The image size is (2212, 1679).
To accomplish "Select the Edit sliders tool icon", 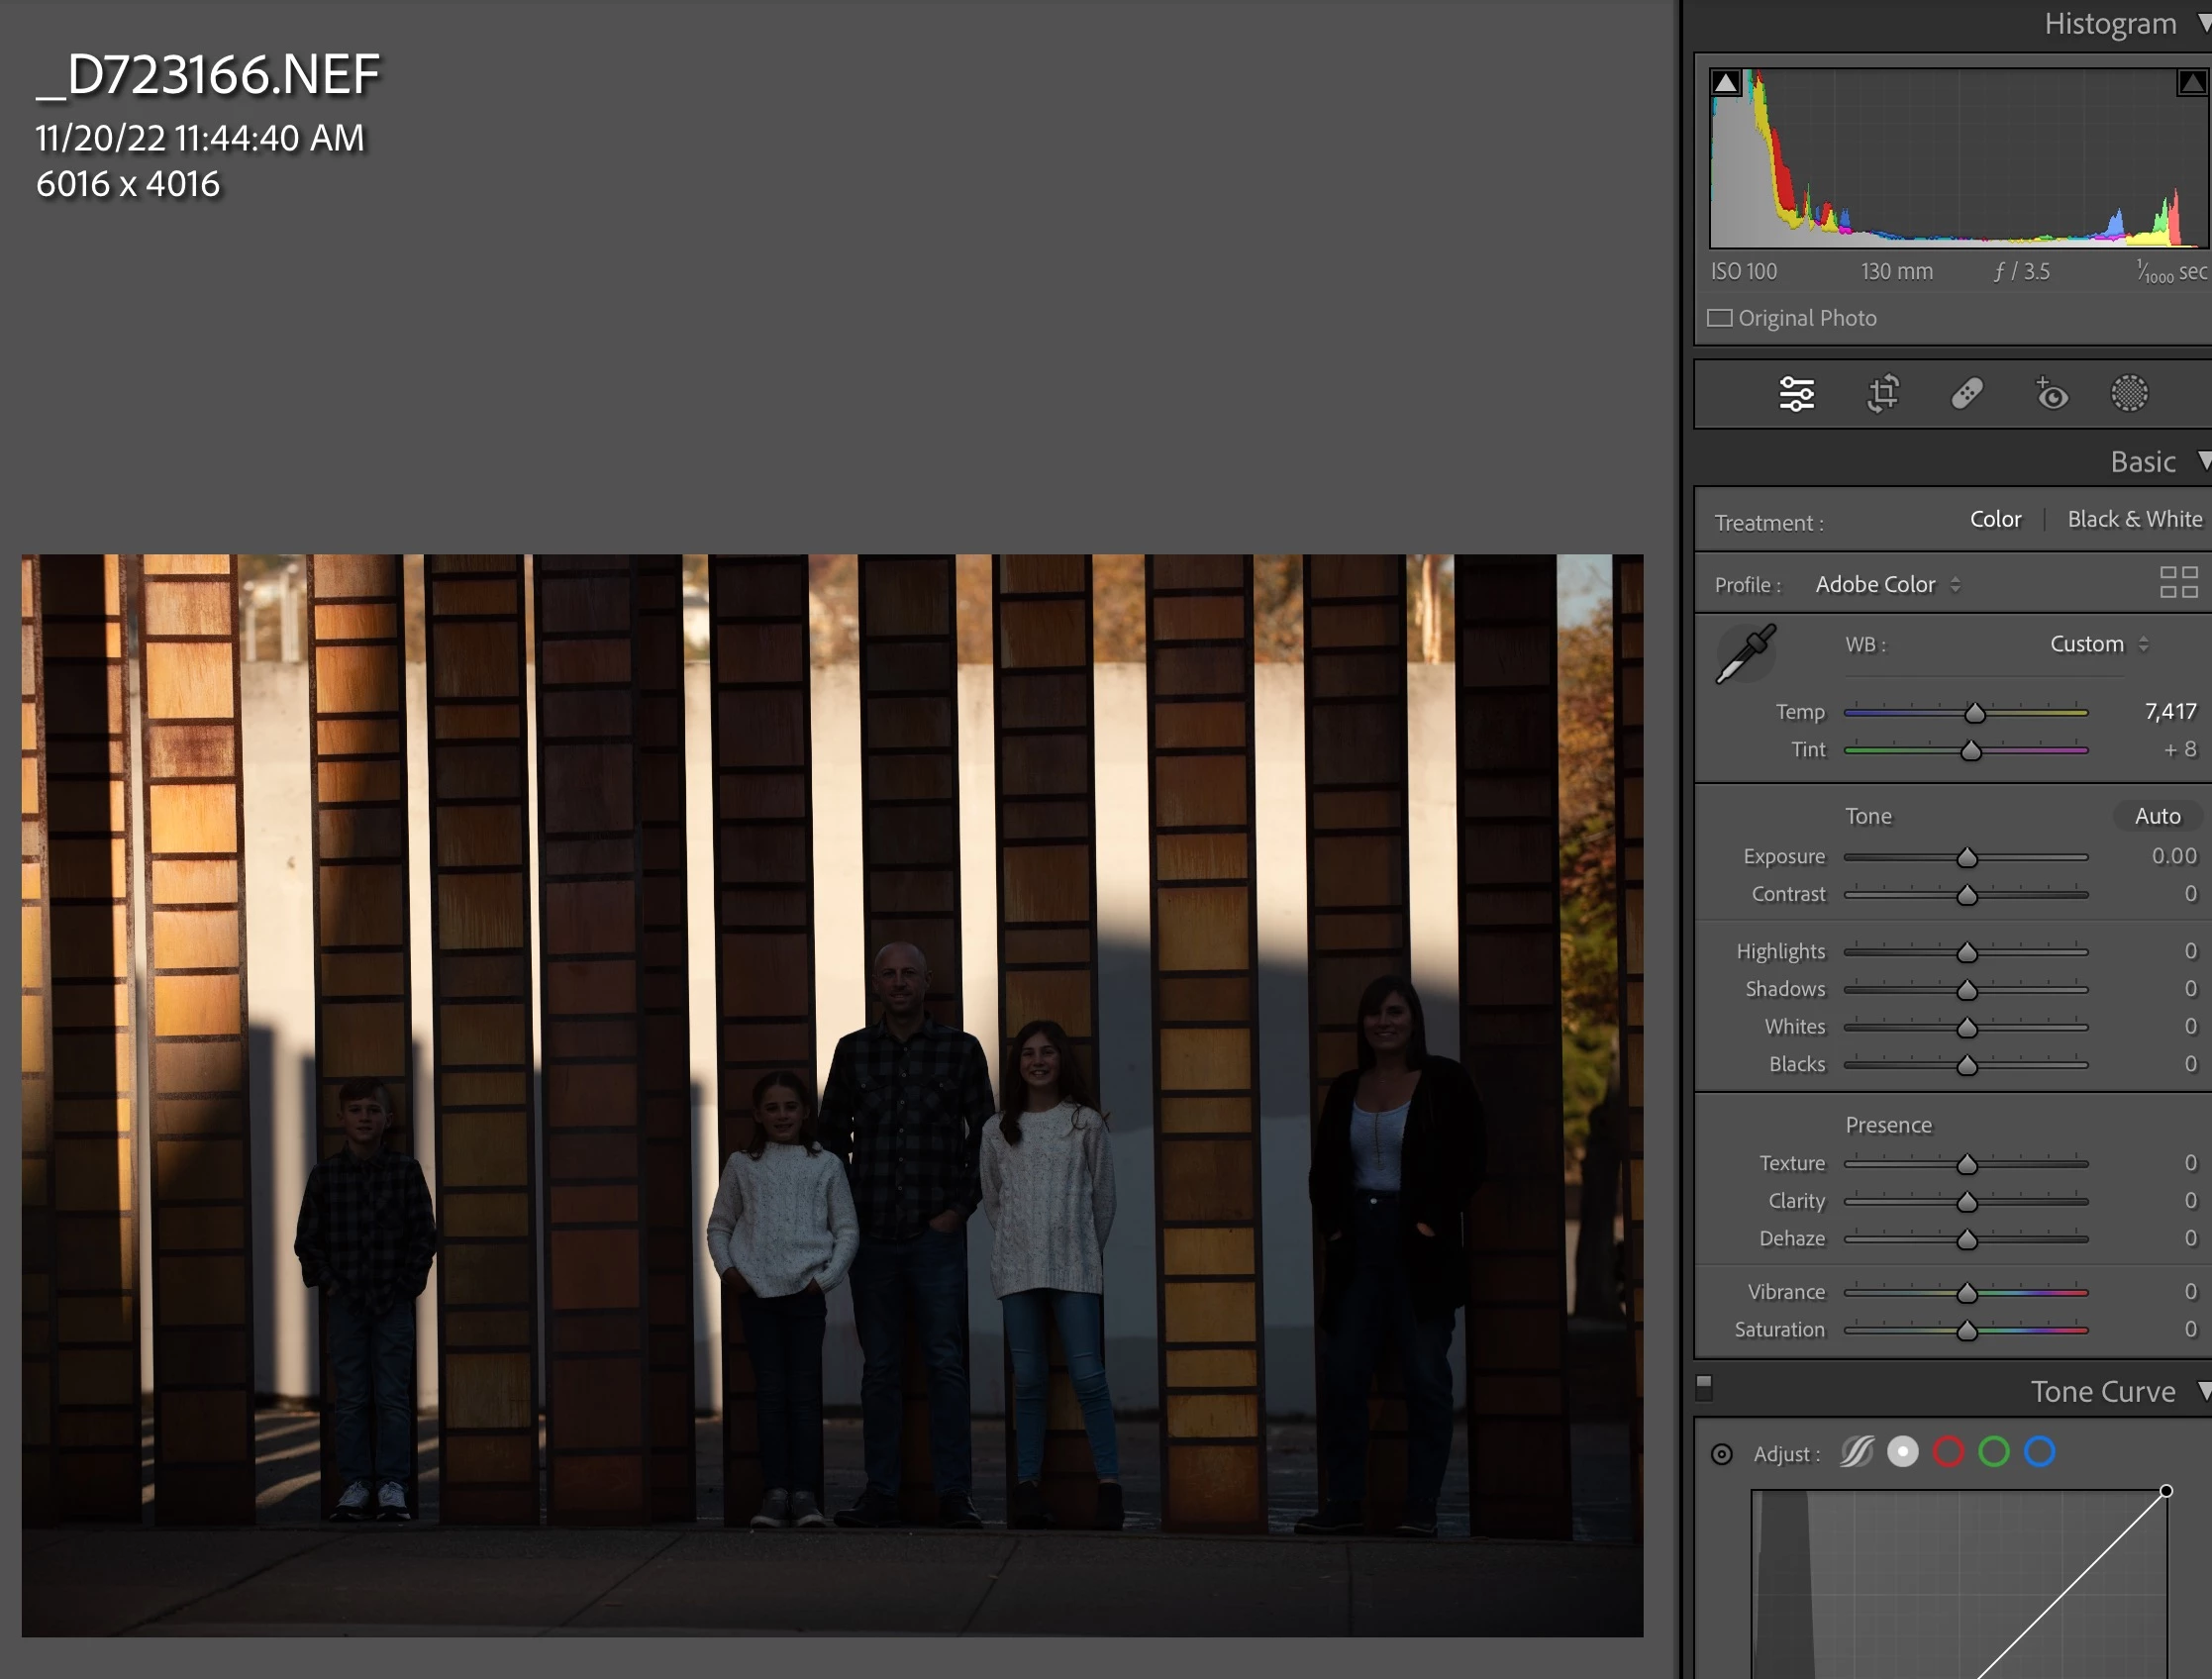I will click(x=1796, y=394).
